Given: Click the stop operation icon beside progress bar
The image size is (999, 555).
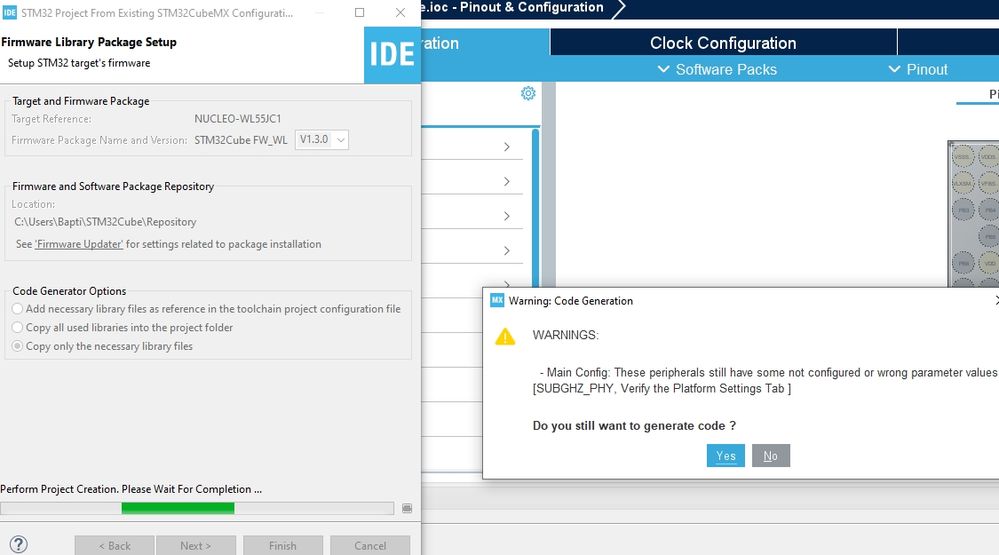Looking at the screenshot, I should (407, 508).
